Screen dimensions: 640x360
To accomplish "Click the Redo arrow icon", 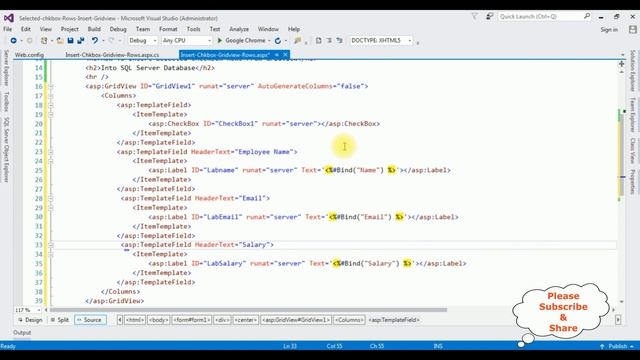I will (x=111, y=40).
